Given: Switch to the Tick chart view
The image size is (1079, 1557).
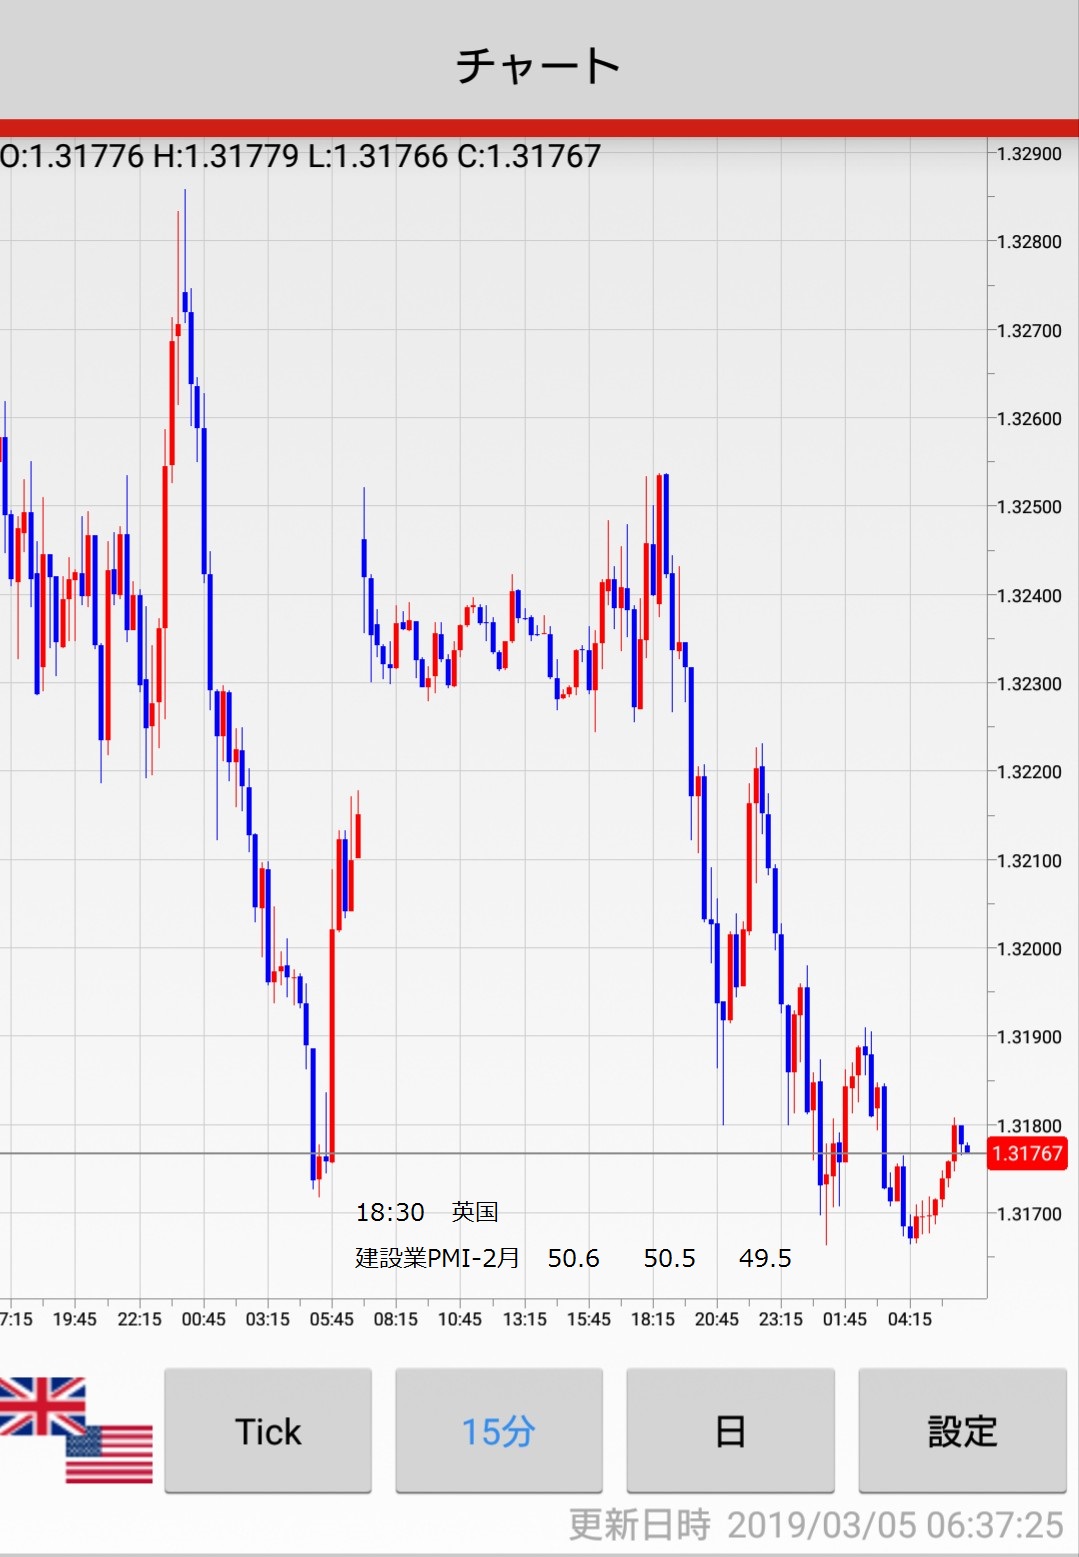Looking at the screenshot, I should click(268, 1431).
